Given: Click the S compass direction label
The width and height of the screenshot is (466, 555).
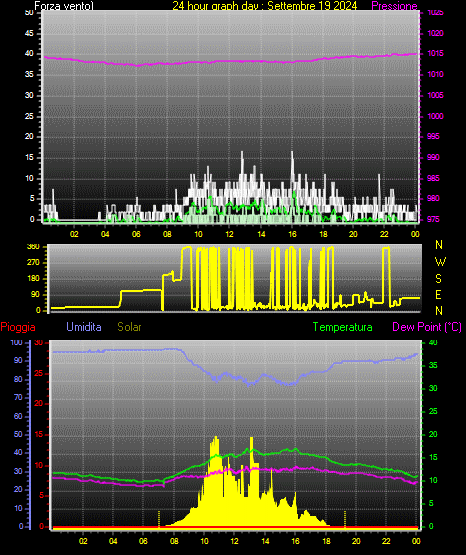Looking at the screenshot, I should [438, 279].
